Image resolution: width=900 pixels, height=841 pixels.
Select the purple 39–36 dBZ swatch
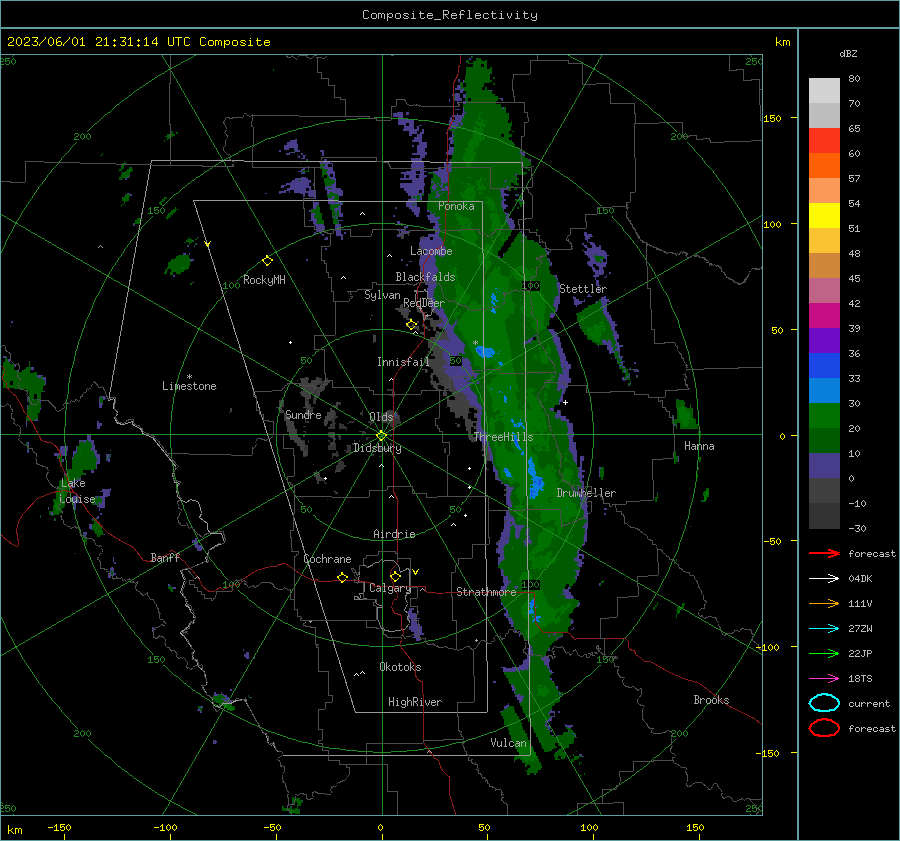824,341
